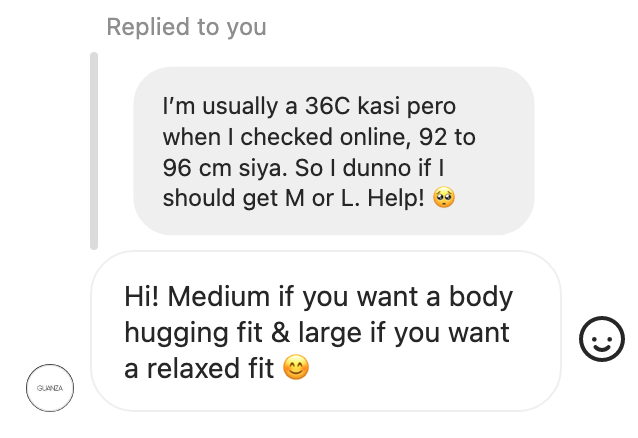This screenshot has height=438, width=638.
Task: Click 'body' at end of first reply line
Action: click(481, 297)
